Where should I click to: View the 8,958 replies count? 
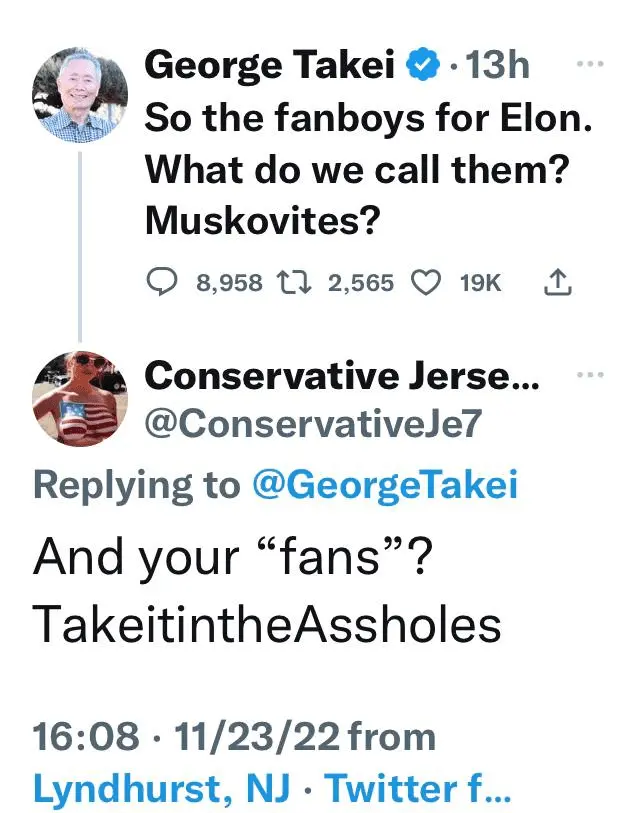(x=230, y=283)
